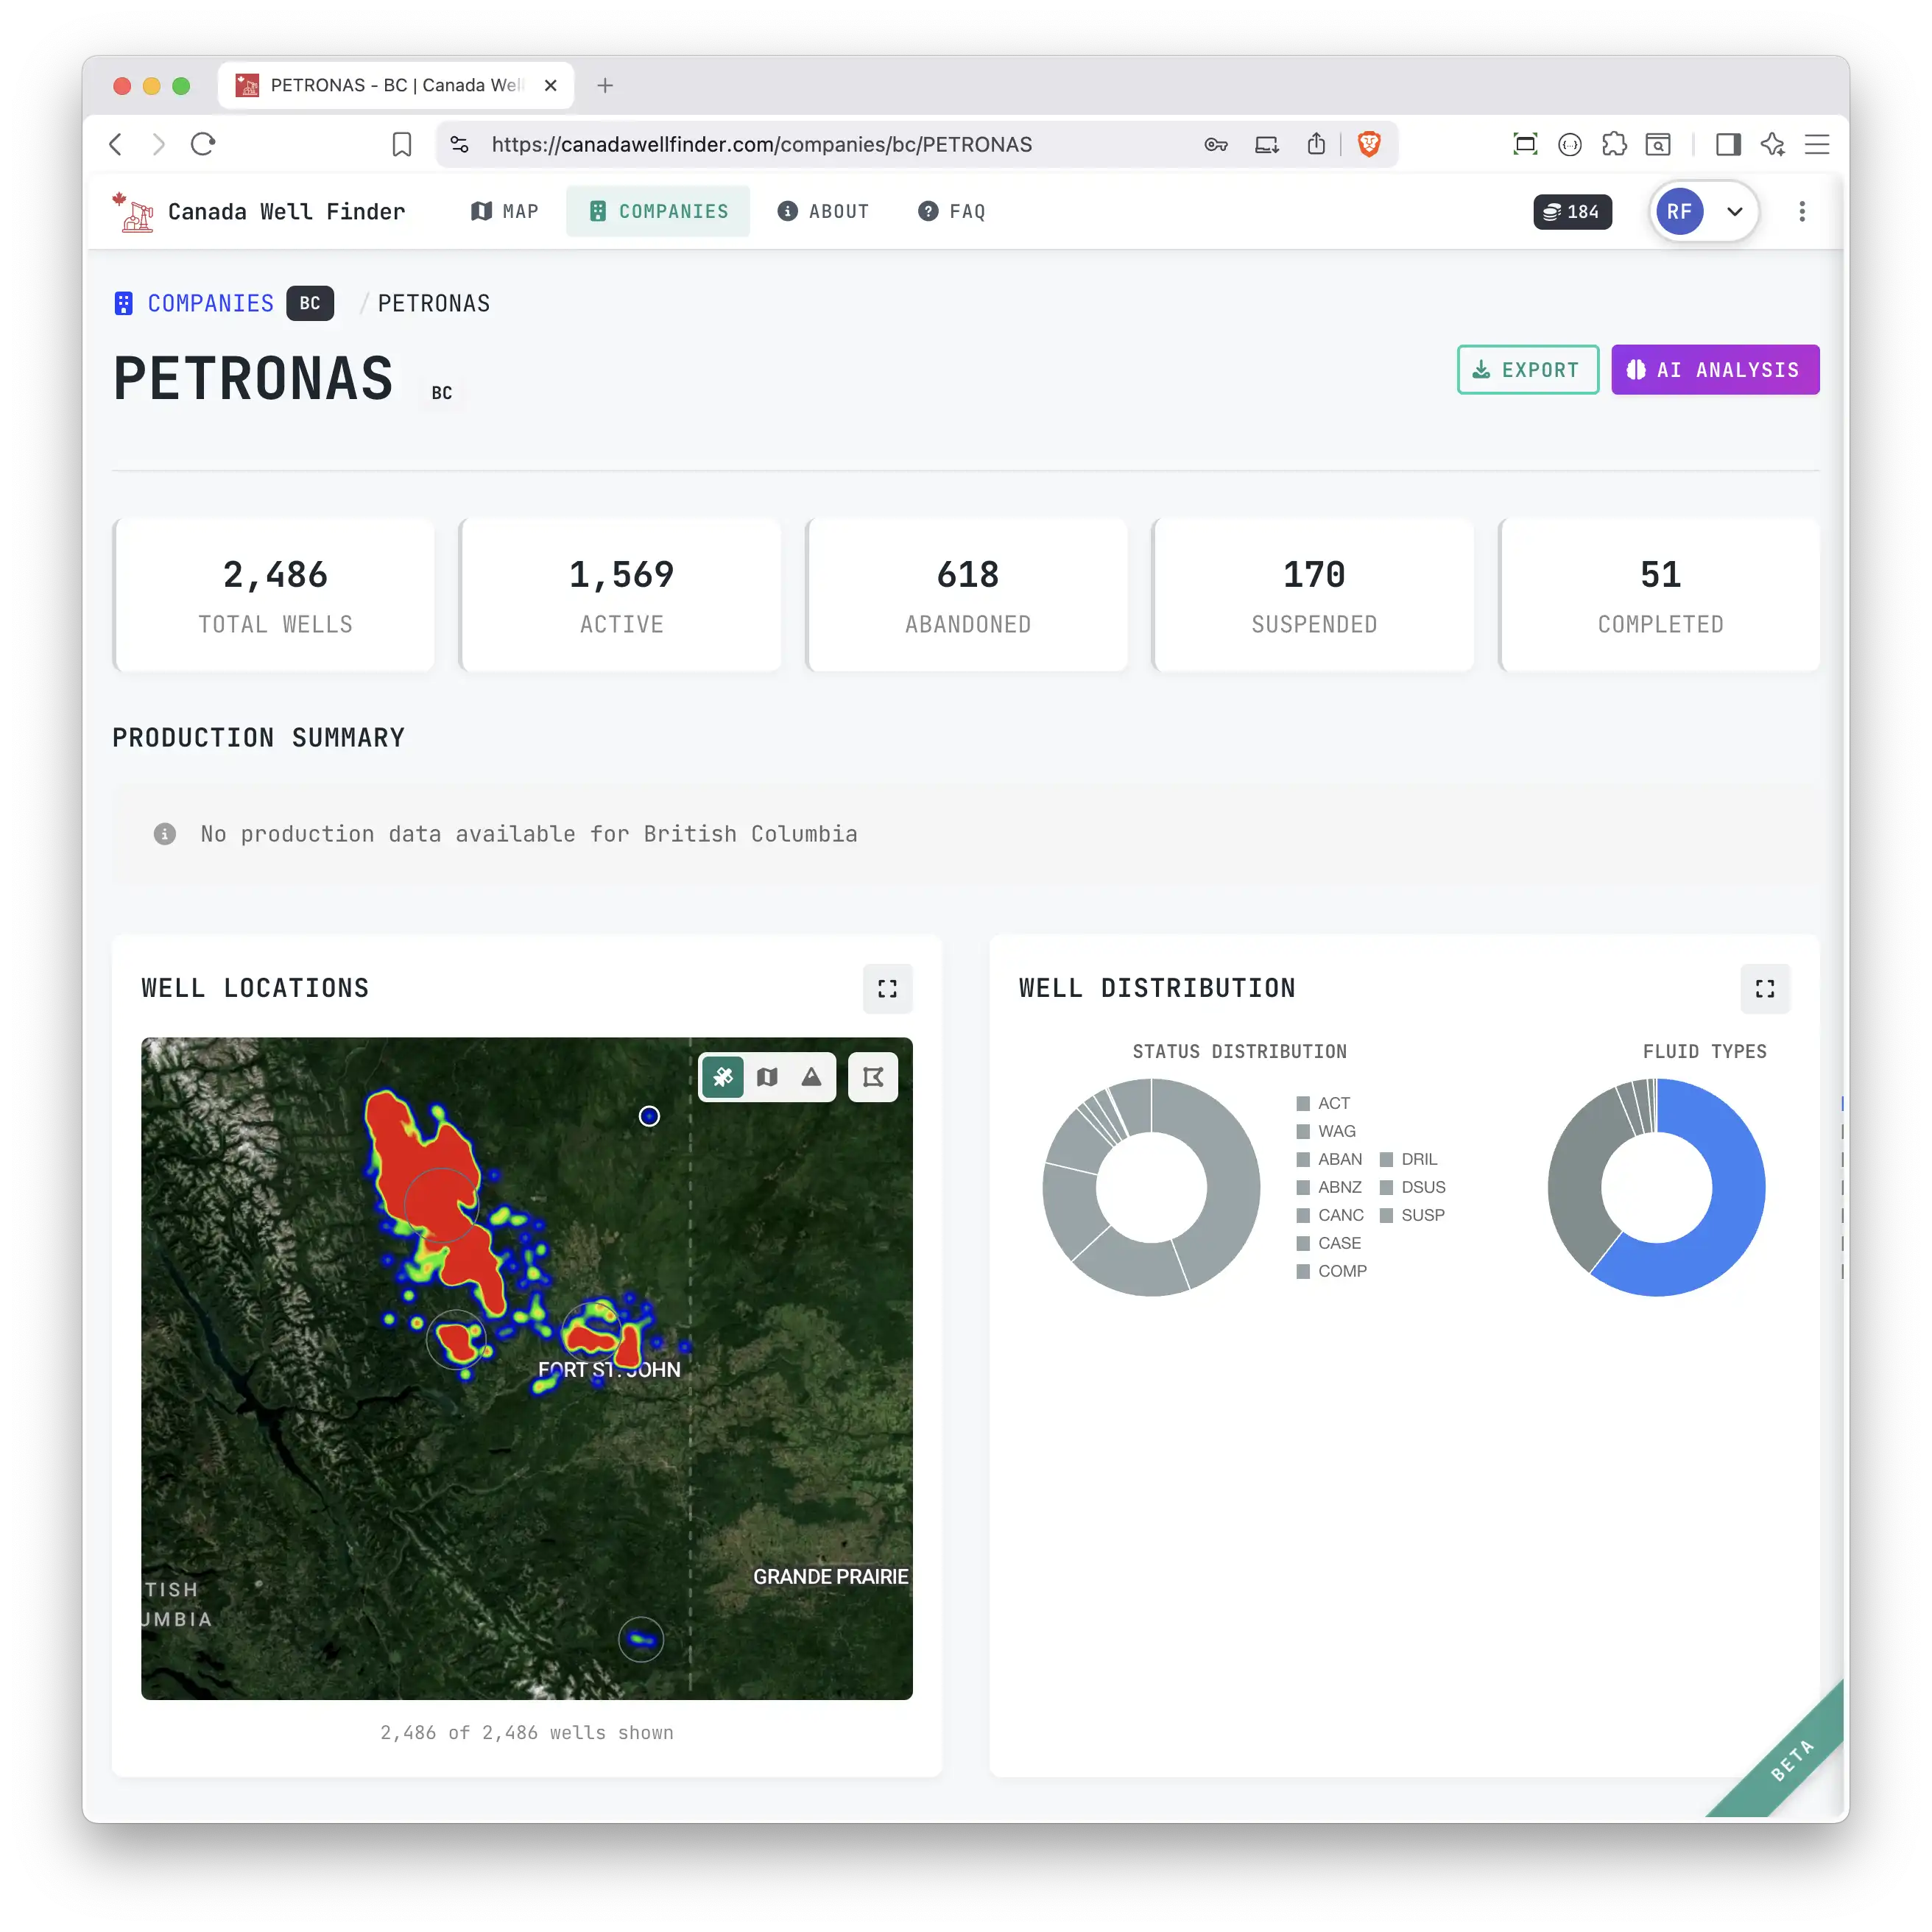1932x1932 pixels.
Task: Expand Well Locations panel to fullscreen
Action: (887, 988)
